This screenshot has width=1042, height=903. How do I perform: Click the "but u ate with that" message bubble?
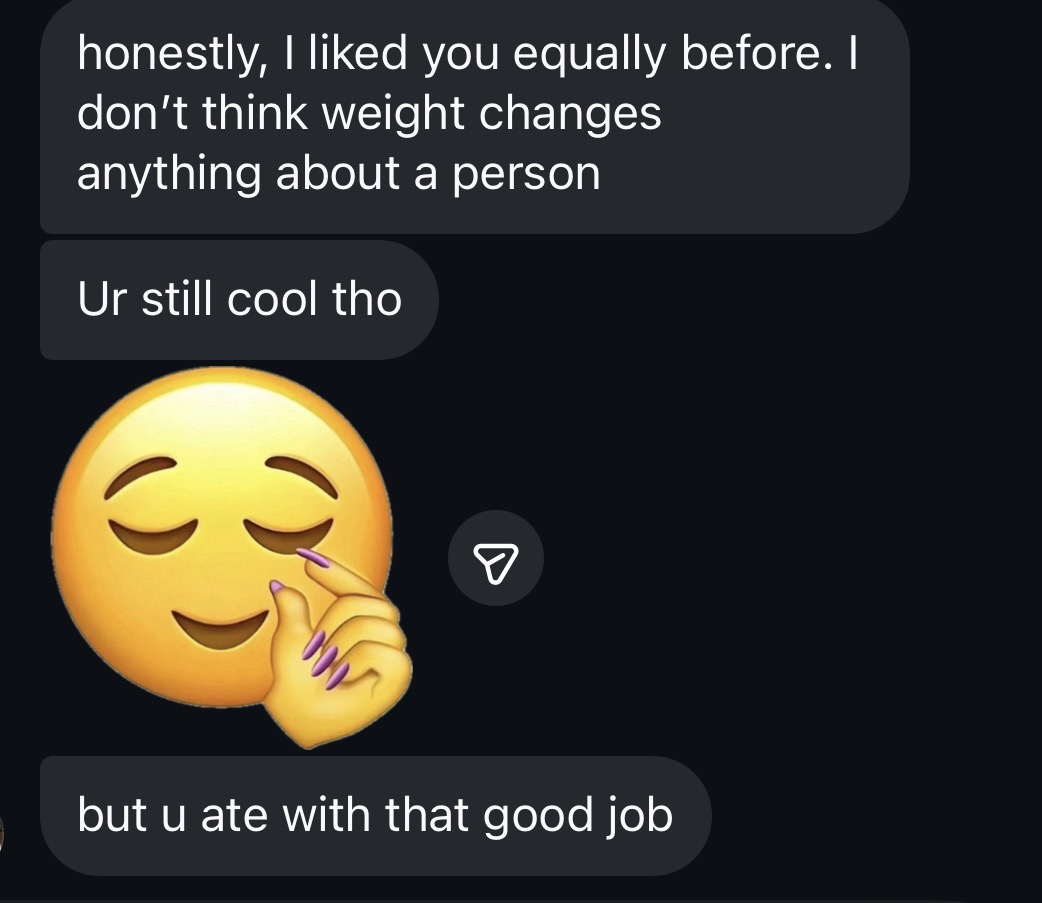(x=375, y=816)
